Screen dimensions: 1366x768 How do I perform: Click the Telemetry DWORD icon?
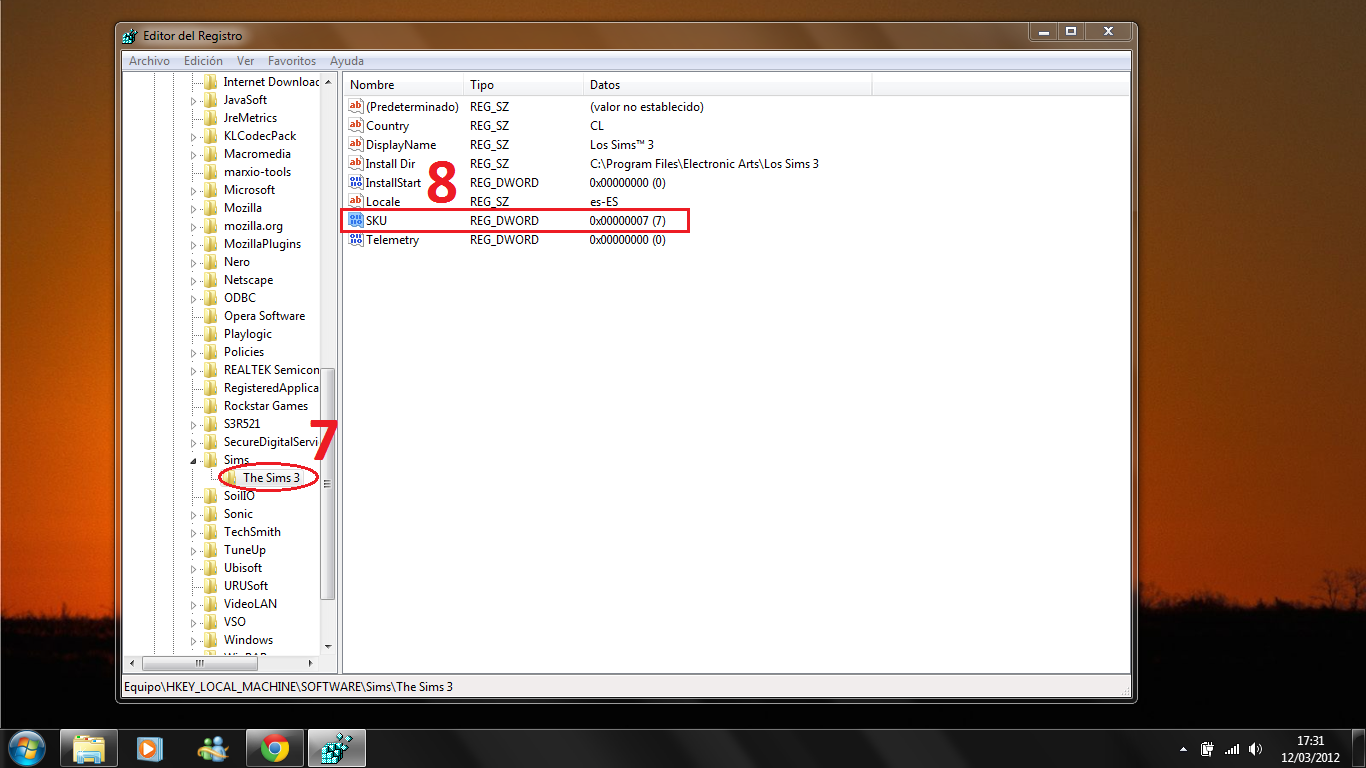click(x=356, y=240)
